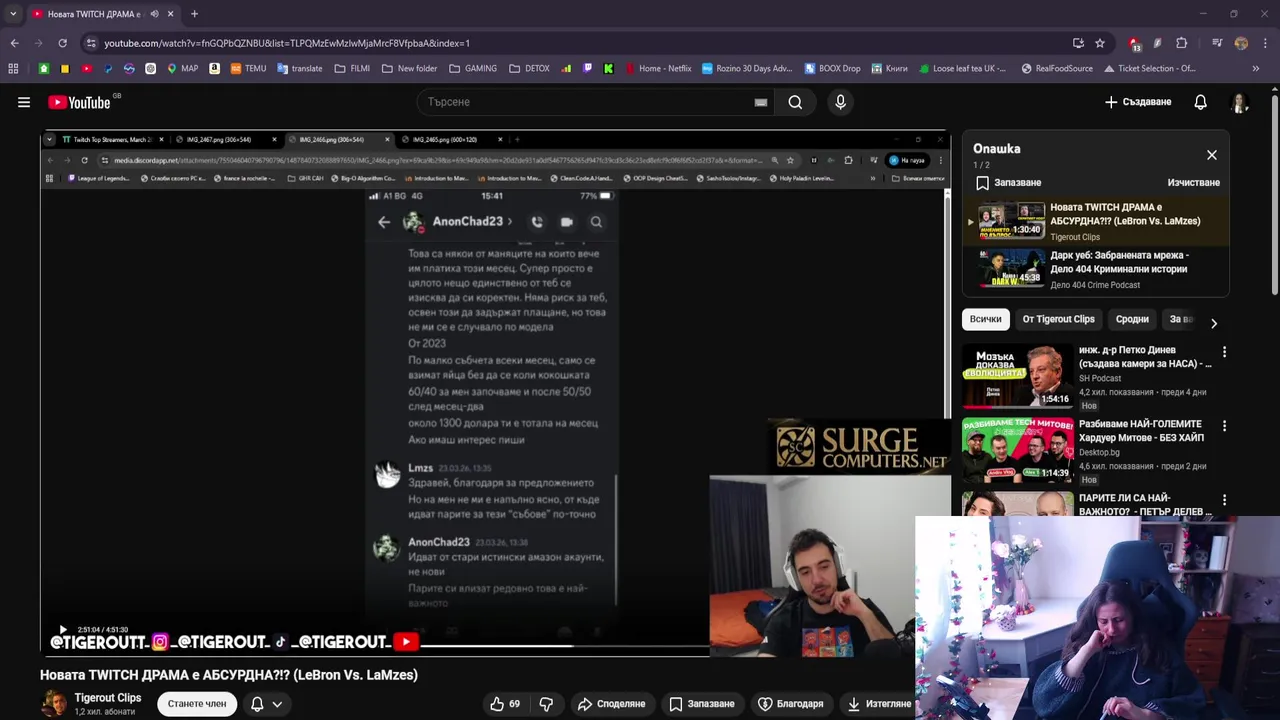
Task: Open options menu for Разбиваме НАЙ-ГОЛЕМИТЕ video
Action: coord(1224,426)
